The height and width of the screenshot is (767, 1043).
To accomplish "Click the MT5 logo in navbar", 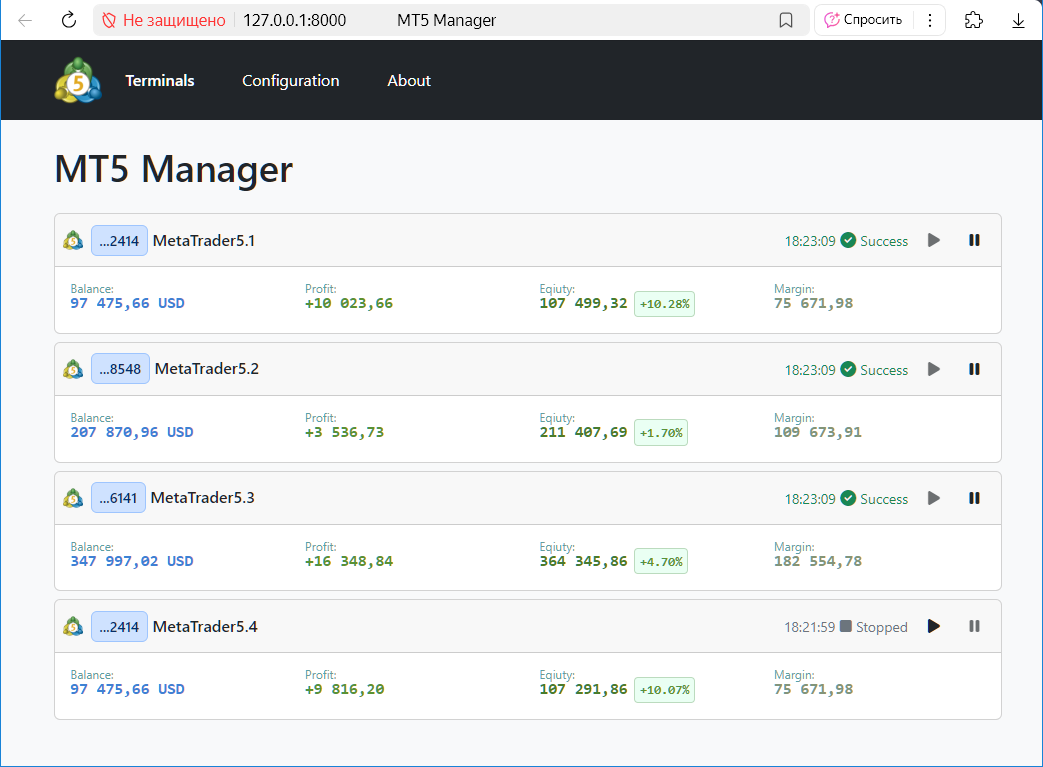I will [x=78, y=81].
